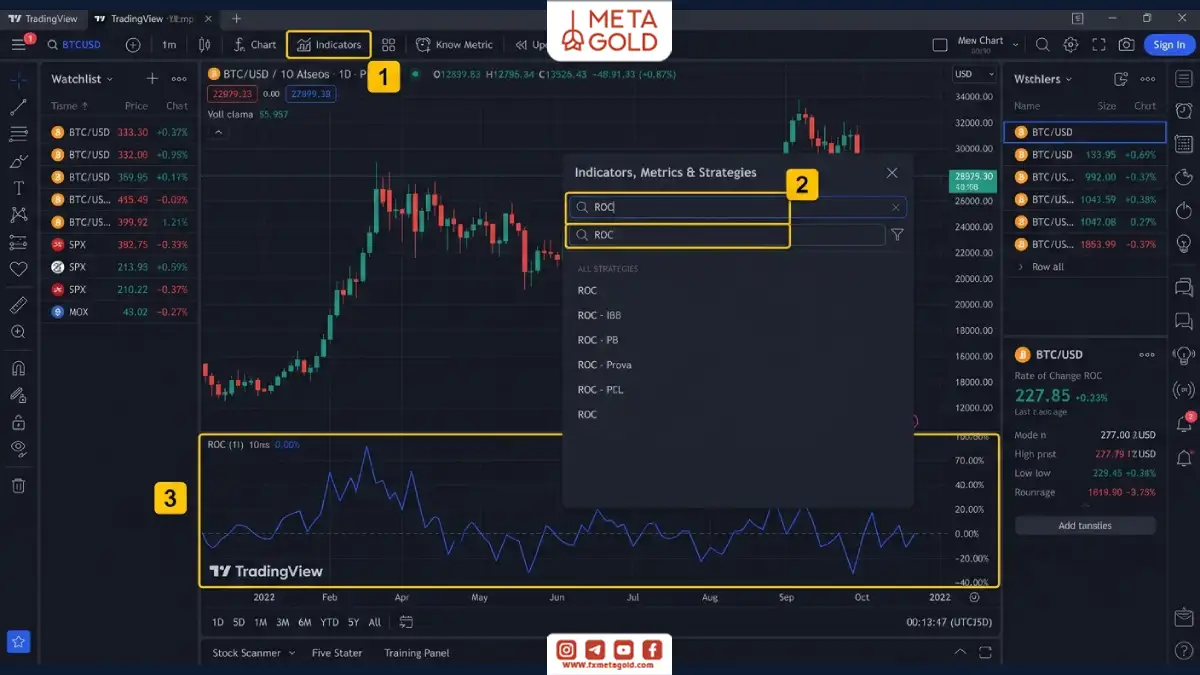
Task: Collapse bottom panel with up chevron
Action: (960, 652)
